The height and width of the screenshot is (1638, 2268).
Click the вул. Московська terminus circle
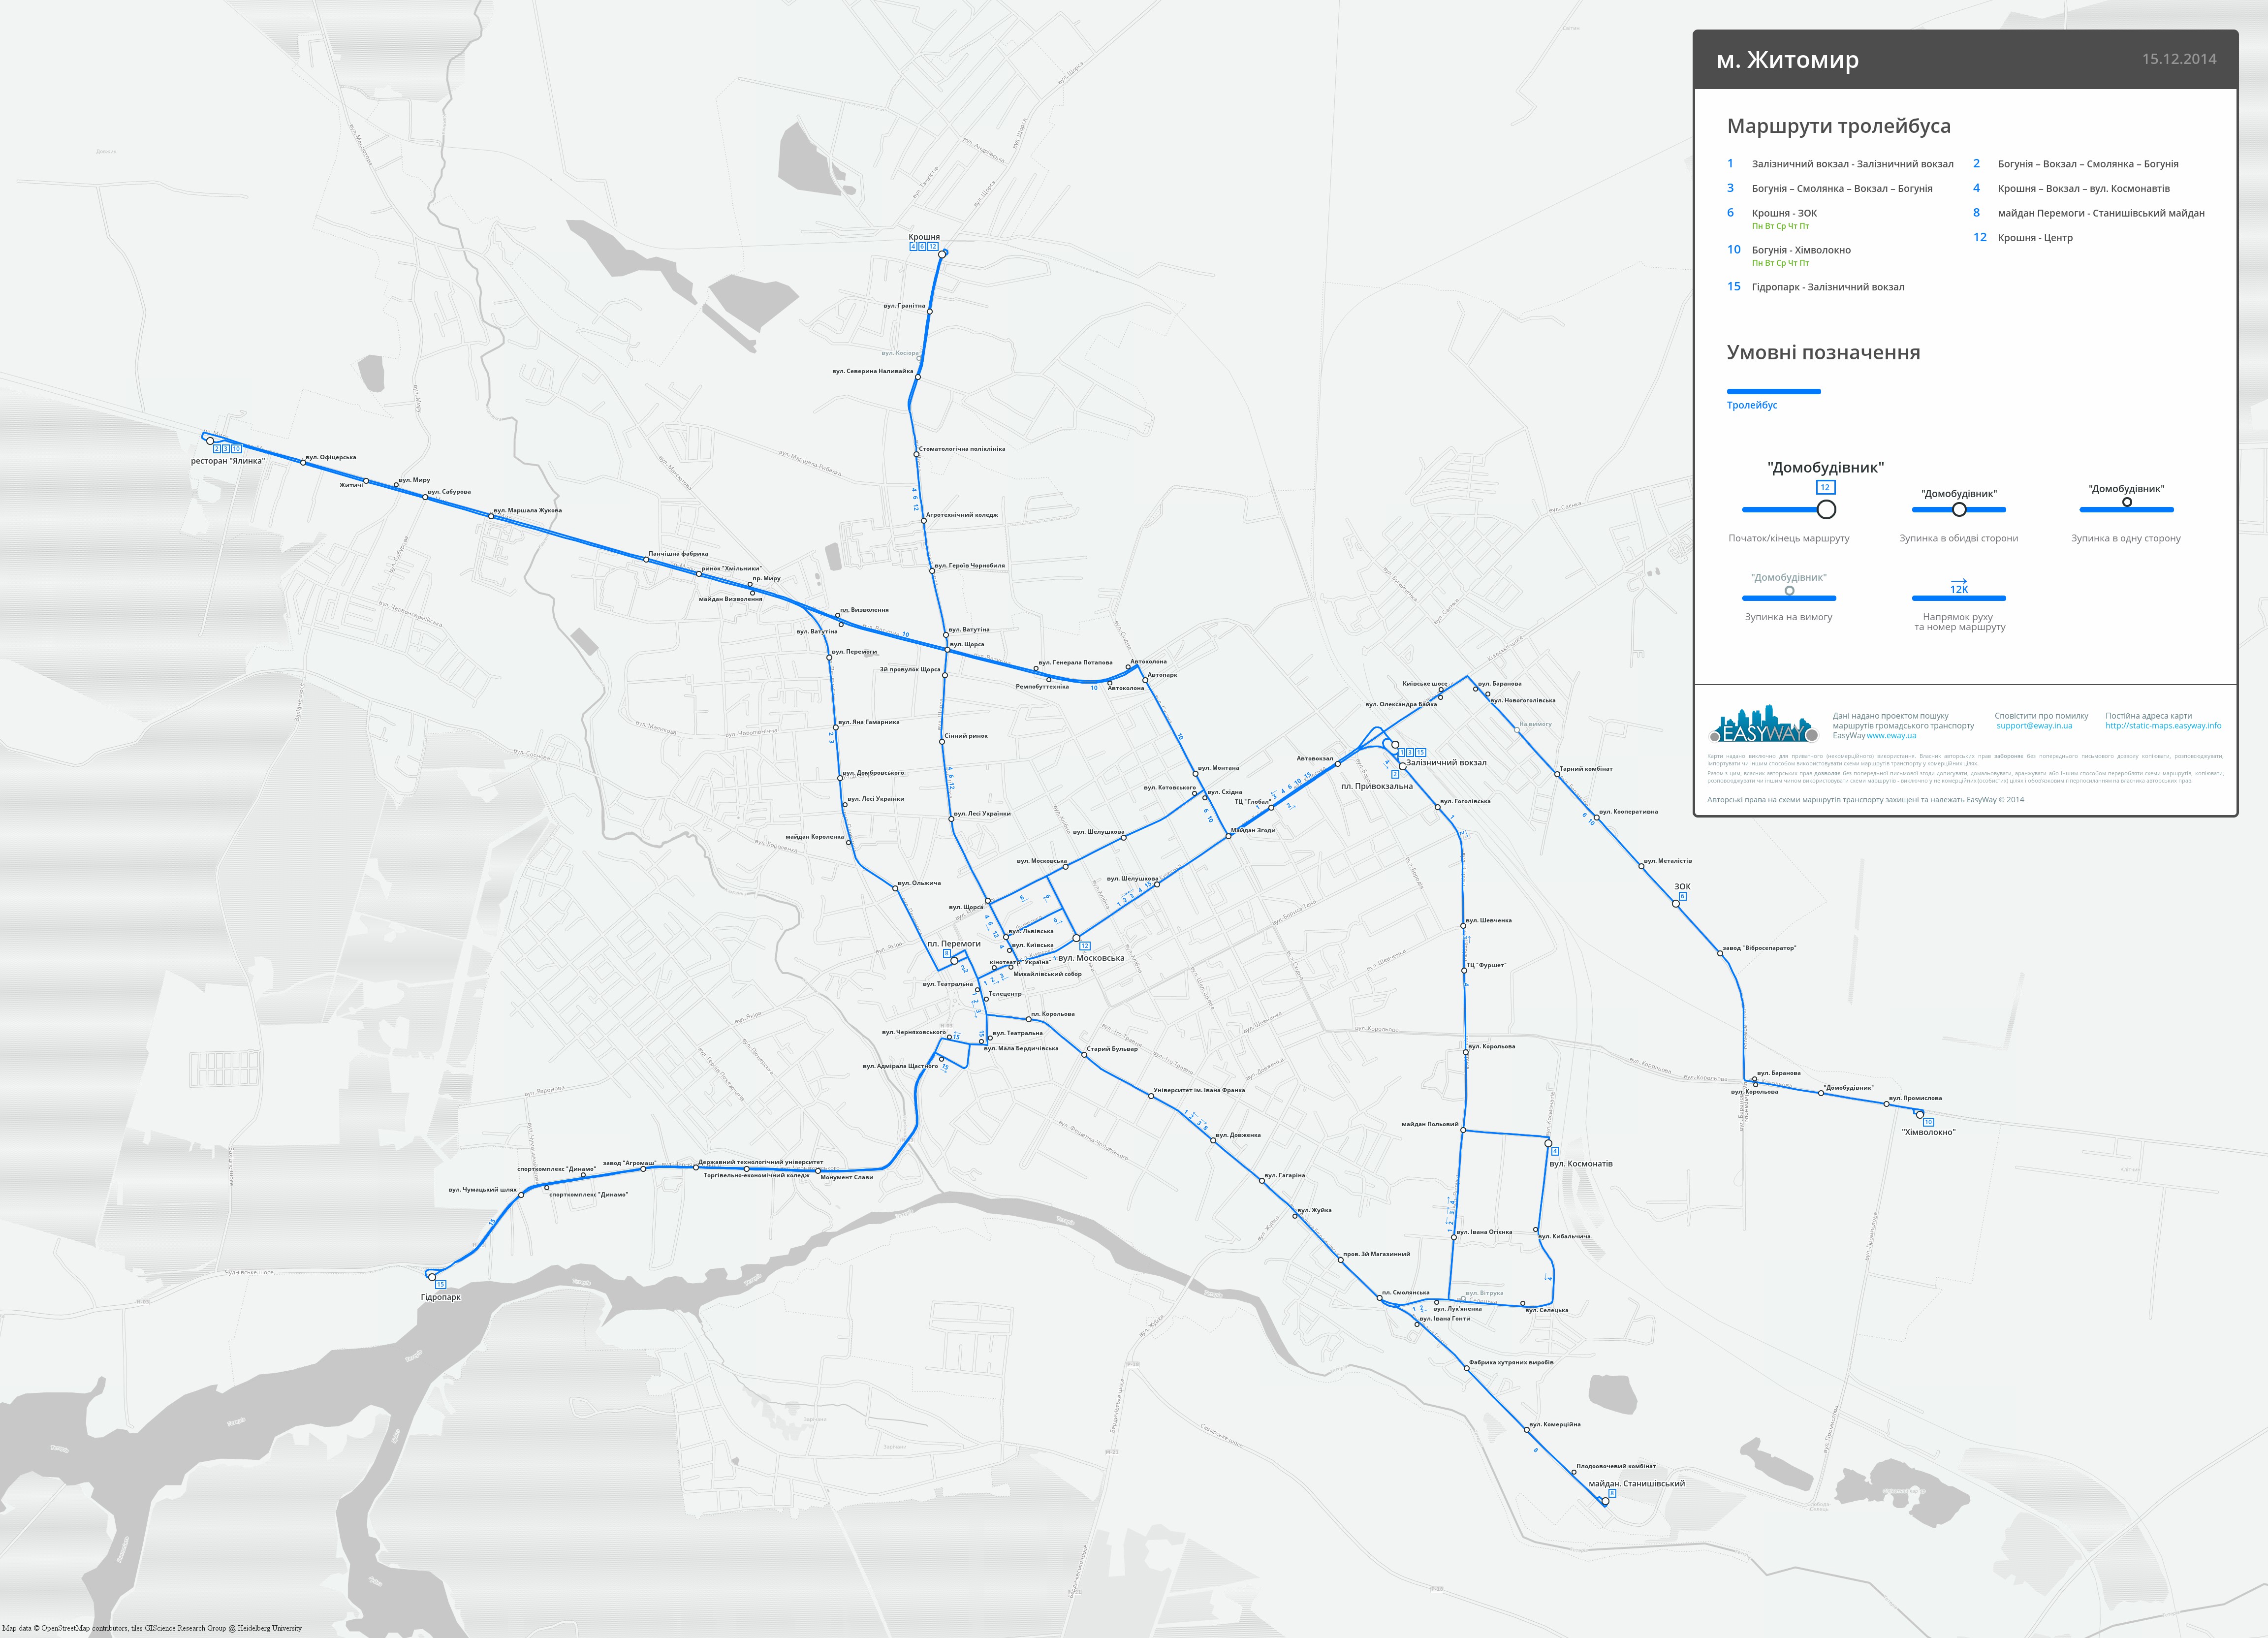pyautogui.click(x=1077, y=938)
